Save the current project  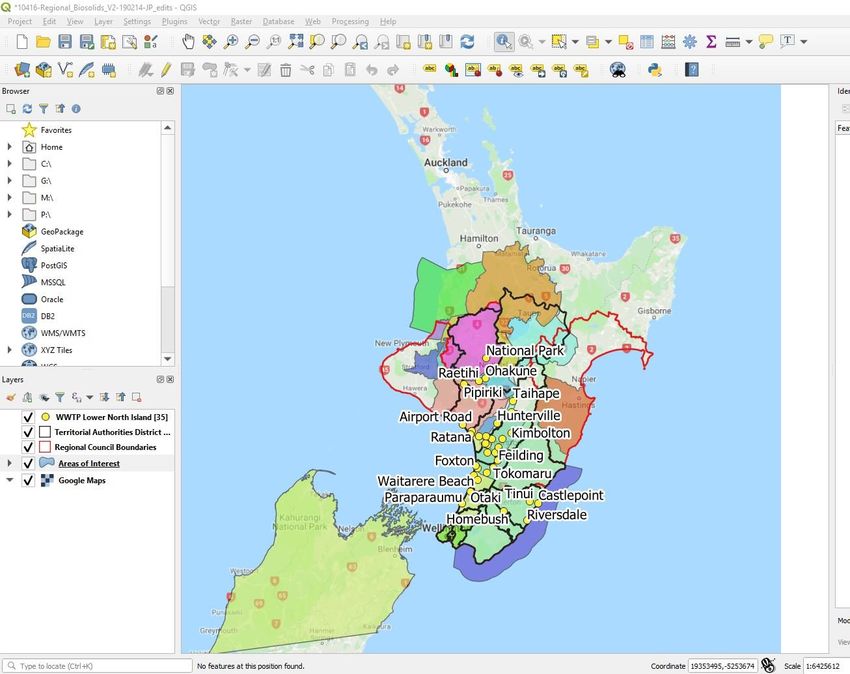[65, 41]
